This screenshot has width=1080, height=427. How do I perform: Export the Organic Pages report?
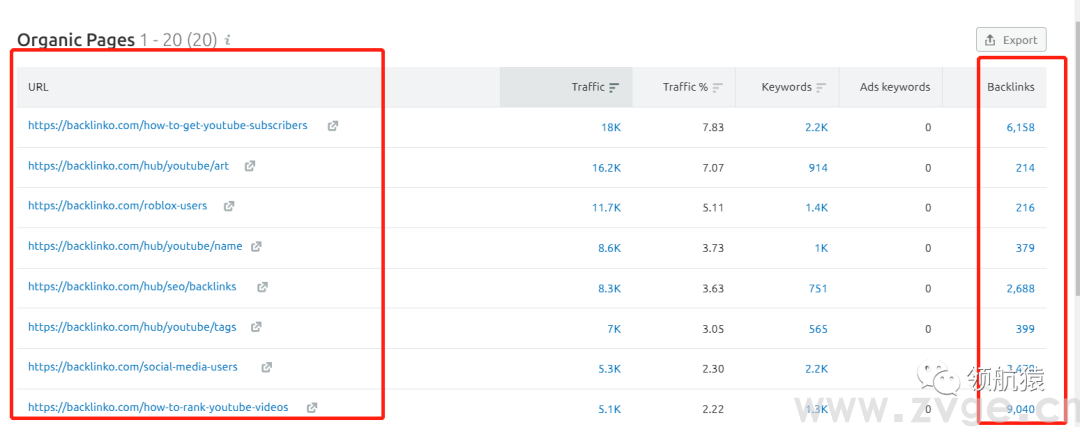1010,40
